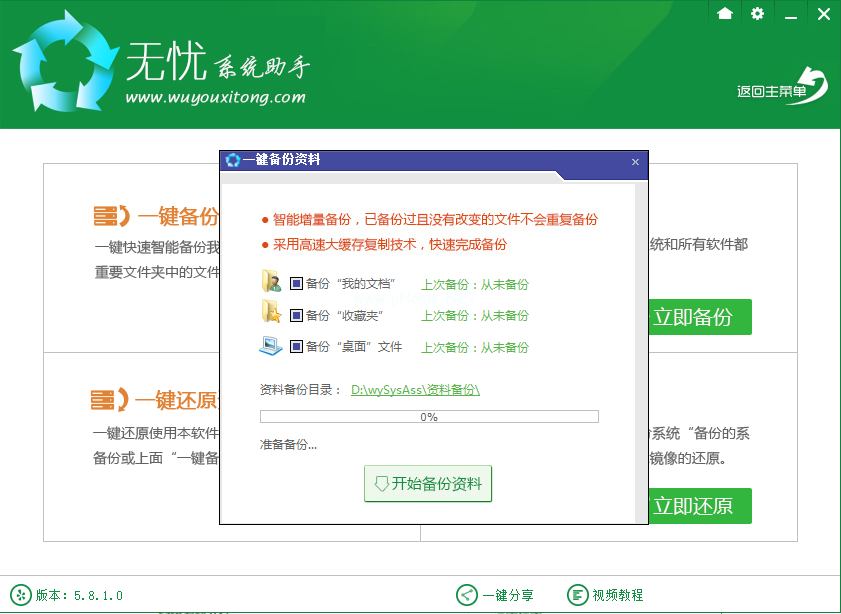Enable backup of 我的文档 checkbox
Viewport: 841px width, 614px height.
[x=297, y=284]
